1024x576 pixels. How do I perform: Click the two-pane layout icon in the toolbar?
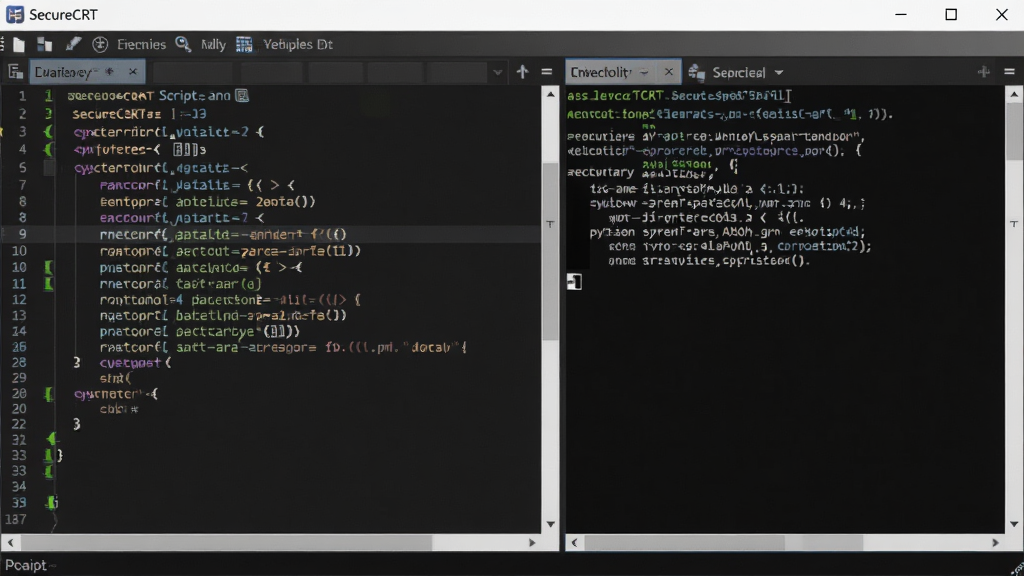(44, 44)
